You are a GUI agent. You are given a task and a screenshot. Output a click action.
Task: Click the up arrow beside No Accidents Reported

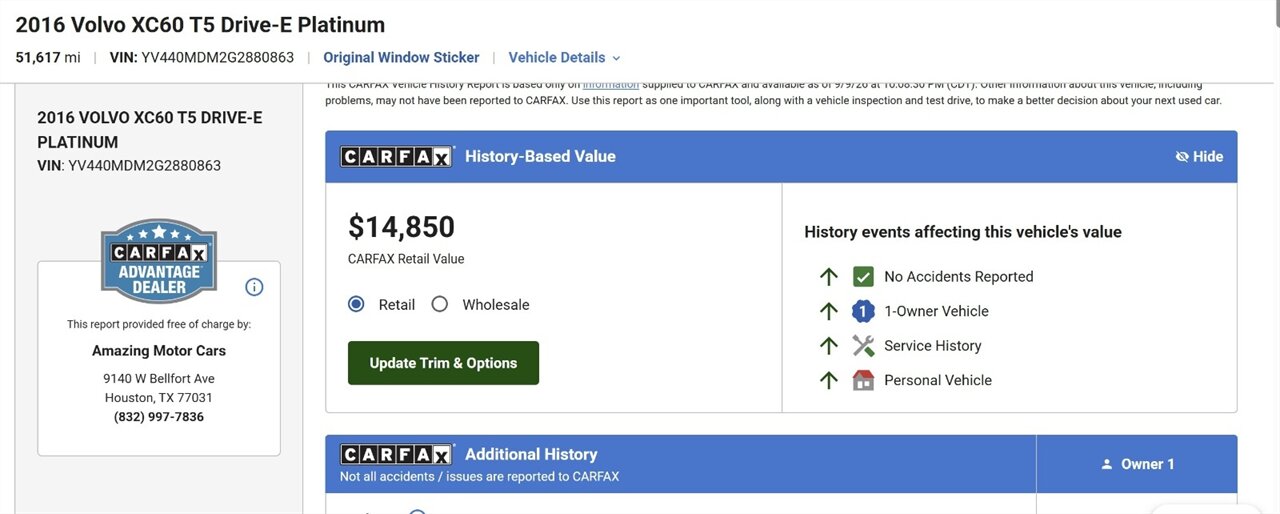pos(829,277)
